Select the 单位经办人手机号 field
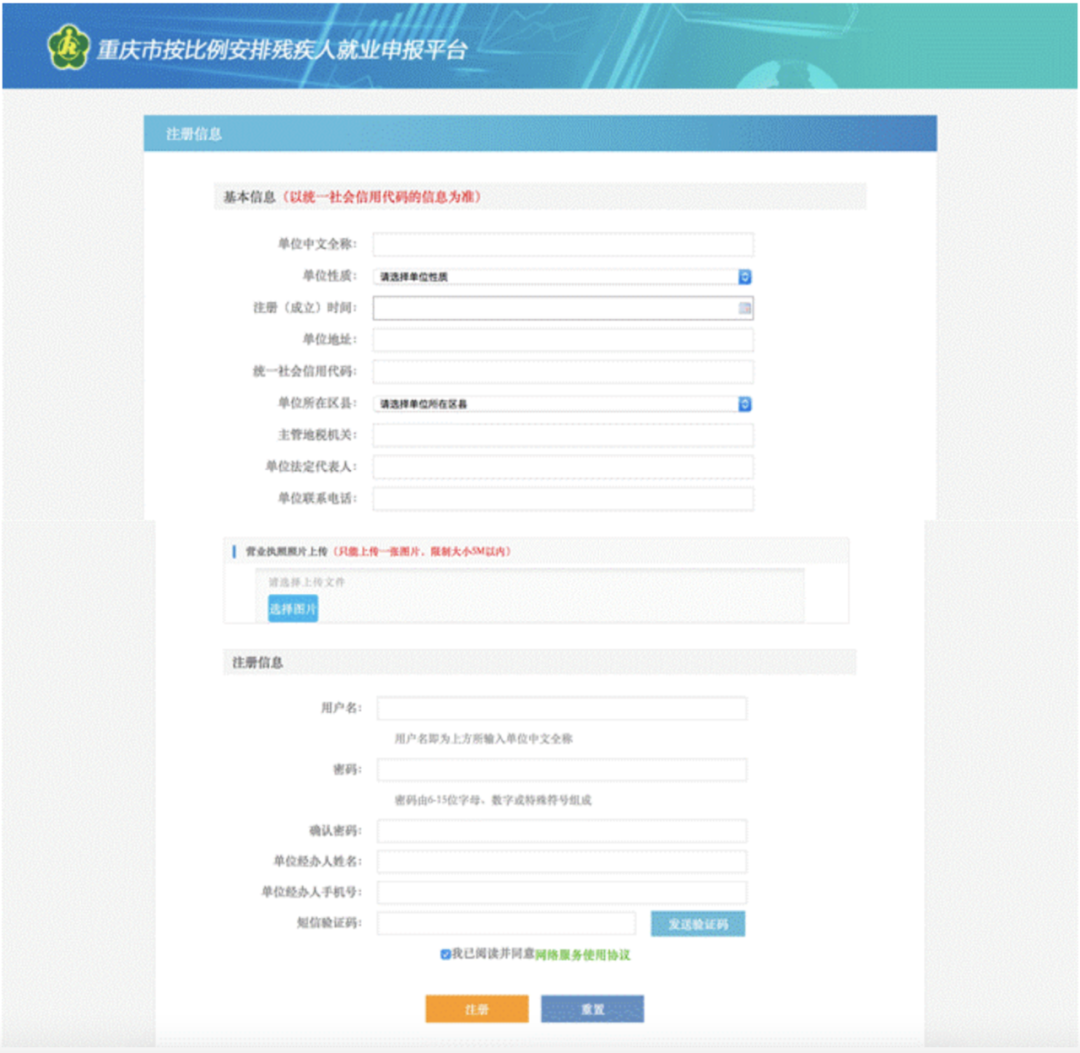This screenshot has height=1053, width=1080. tap(562, 893)
